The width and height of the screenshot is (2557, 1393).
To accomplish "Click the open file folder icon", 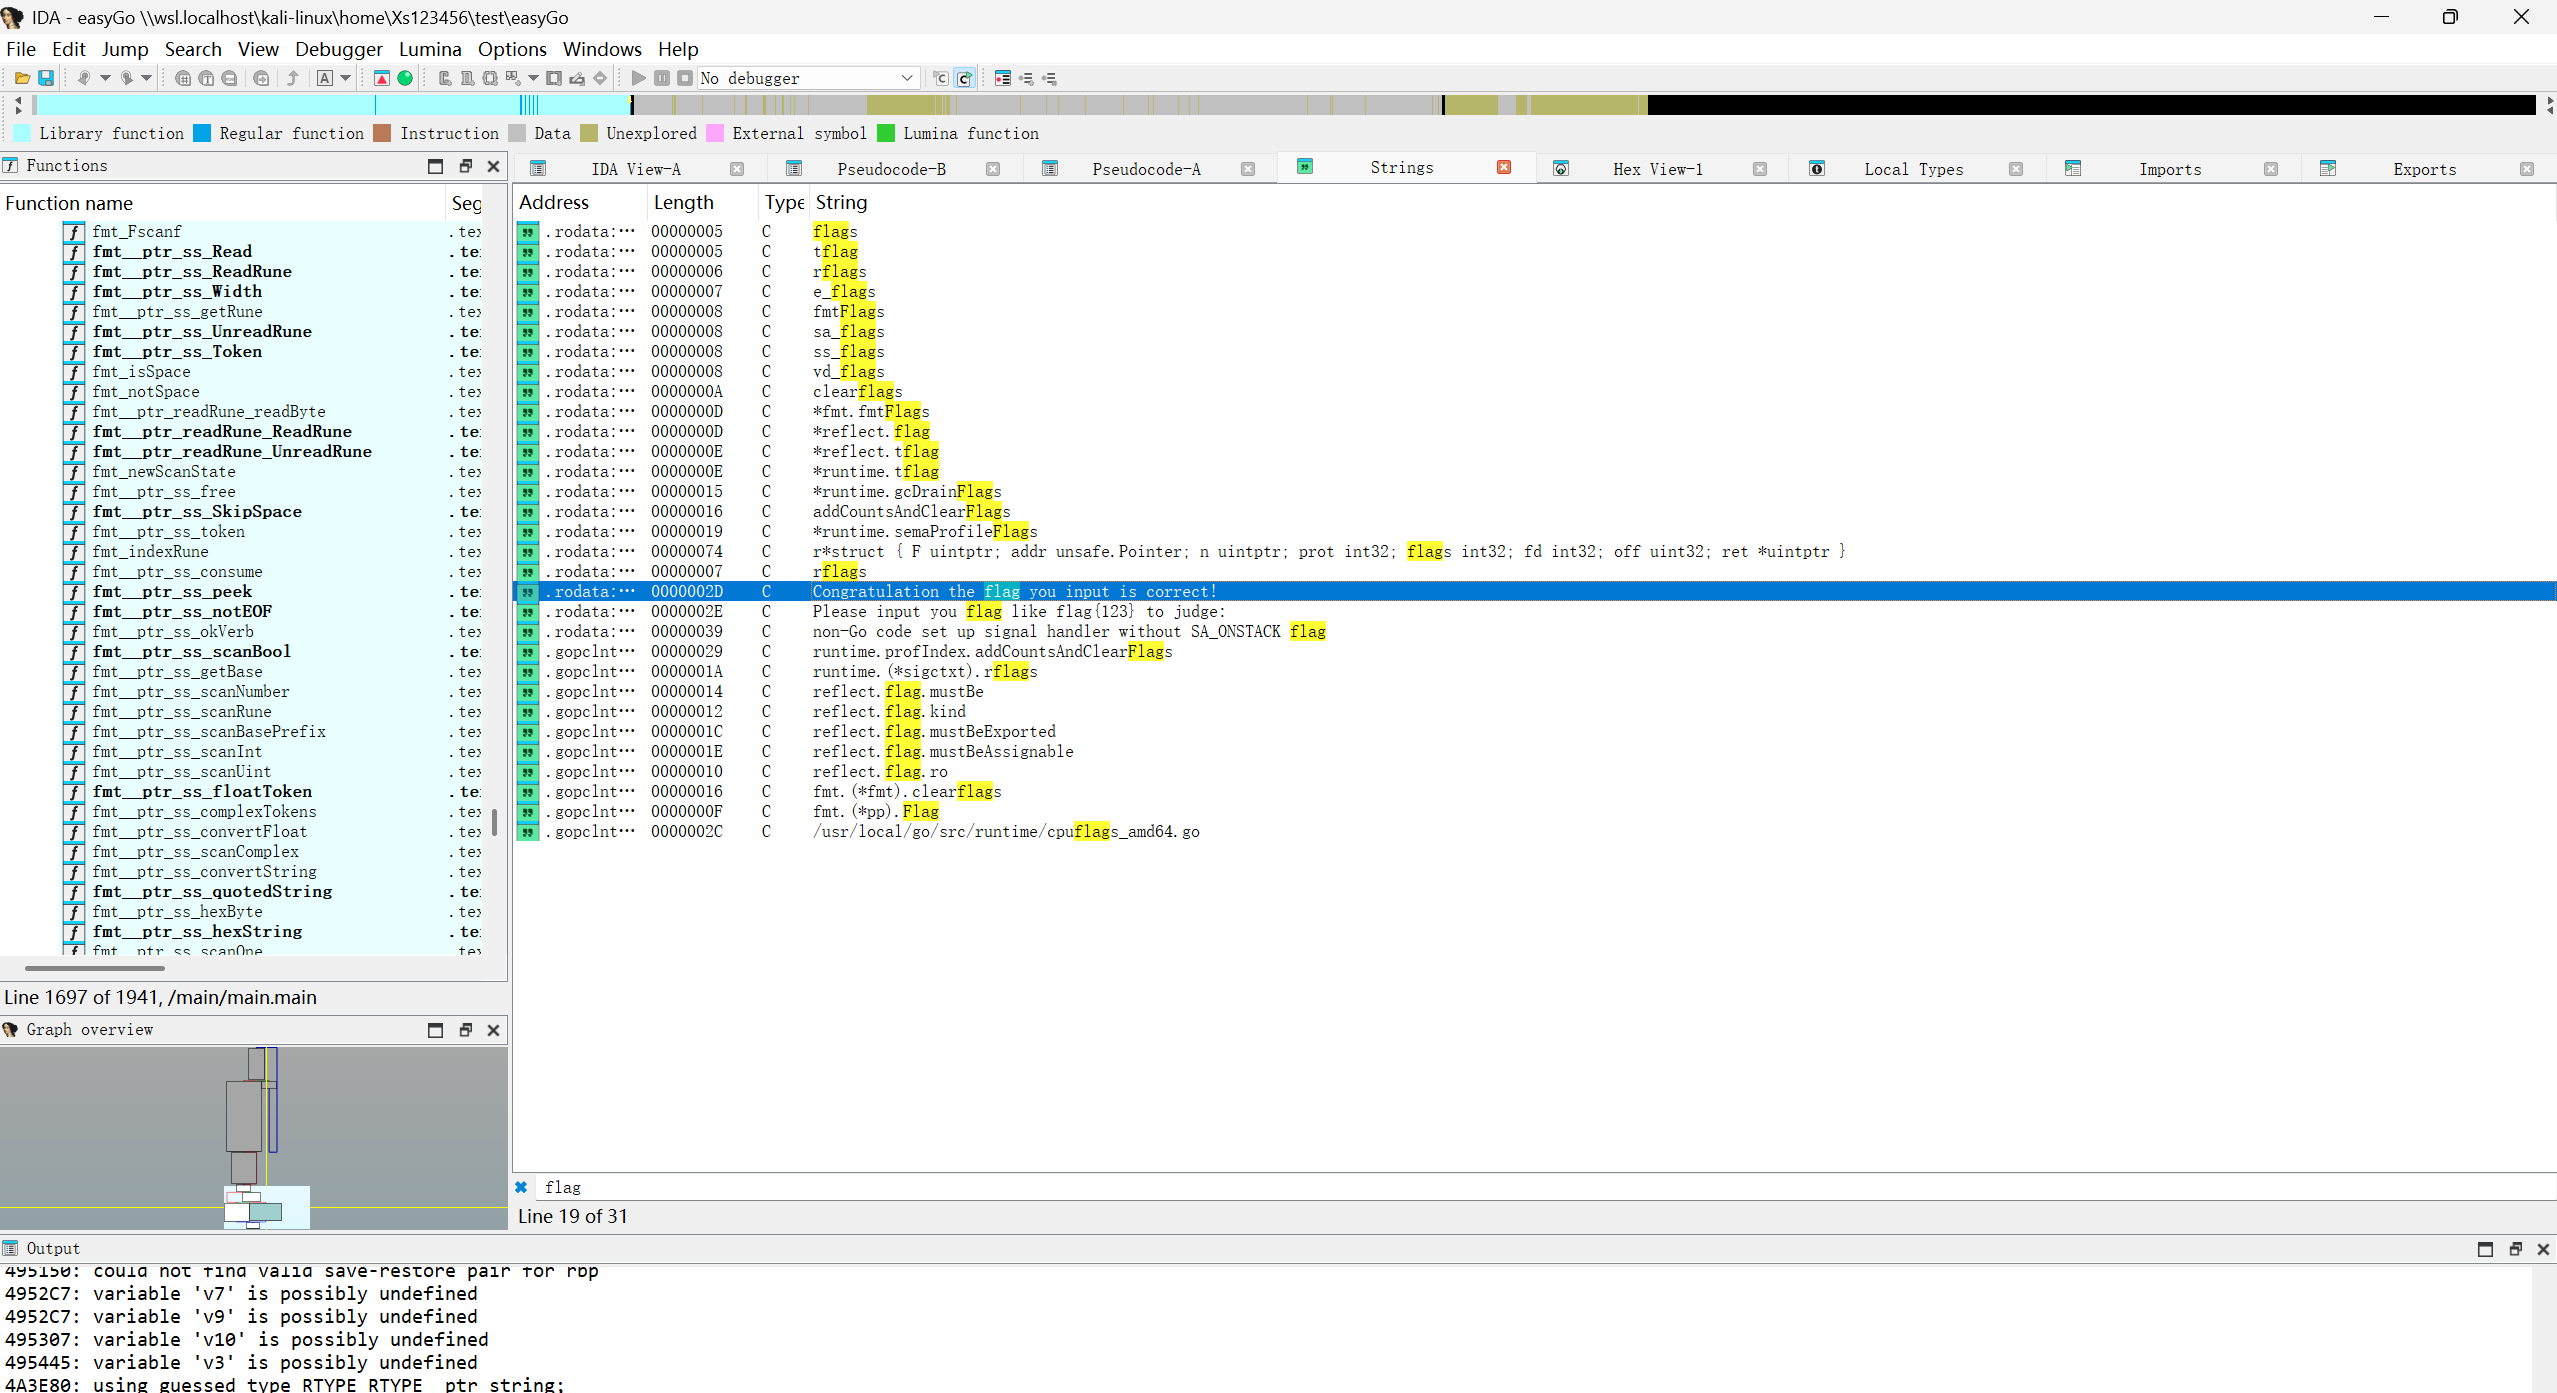I will tap(22, 78).
